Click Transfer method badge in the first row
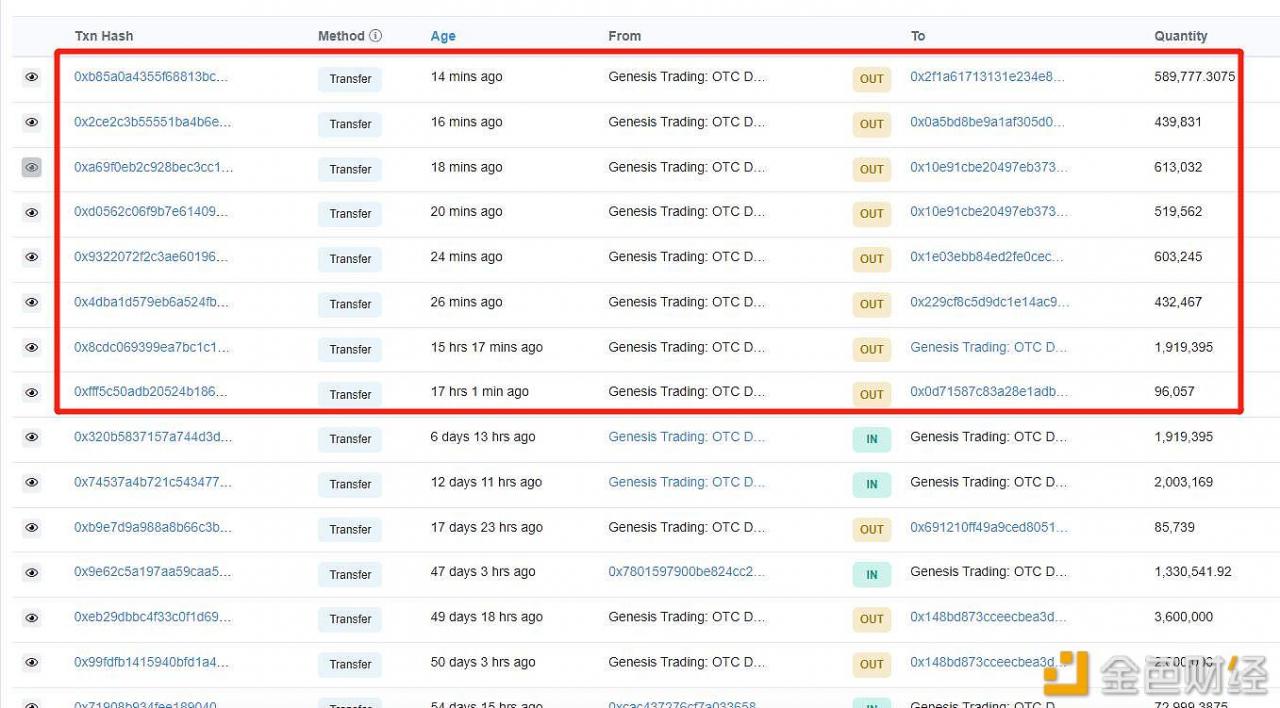This screenshot has height=708, width=1280. coord(350,79)
